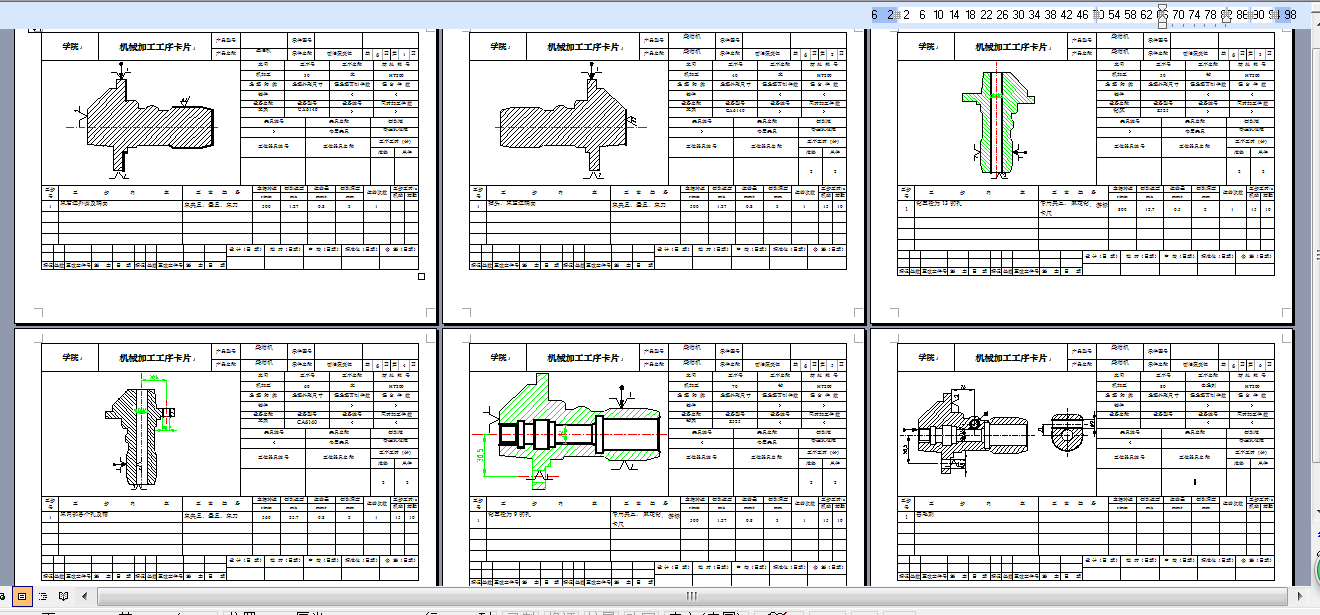Click 学院 cell on top-middle page
The width and height of the screenshot is (1320, 615).
[498, 46]
